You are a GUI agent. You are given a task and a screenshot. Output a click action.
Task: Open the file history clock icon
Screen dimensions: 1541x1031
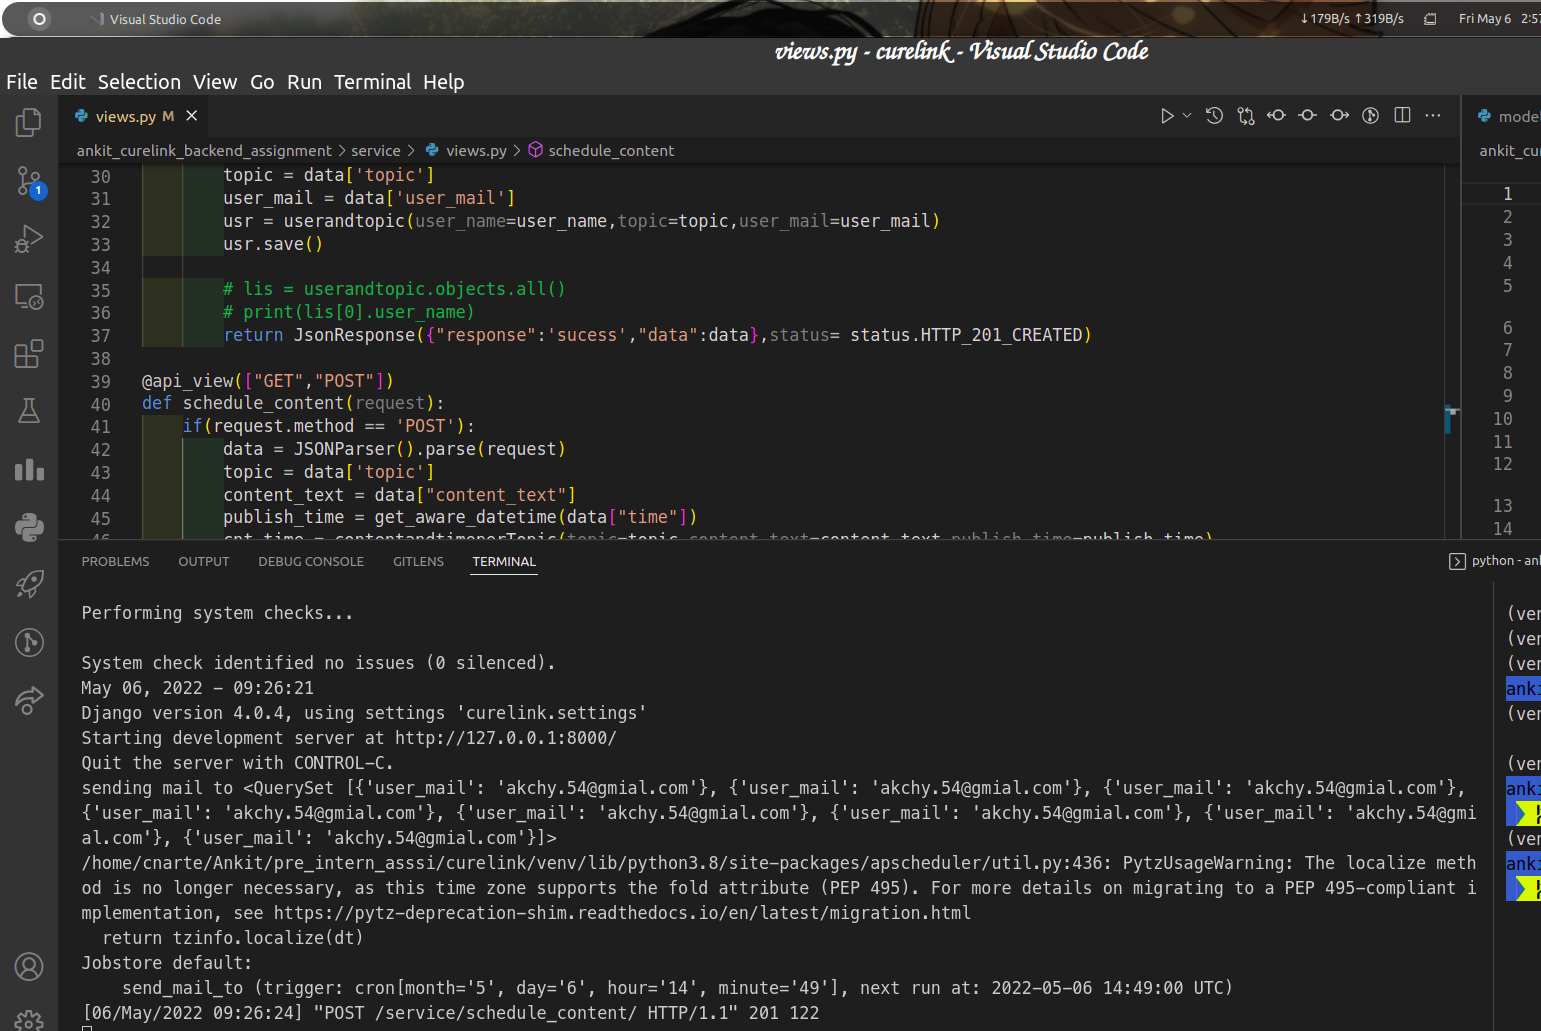pos(1214,116)
